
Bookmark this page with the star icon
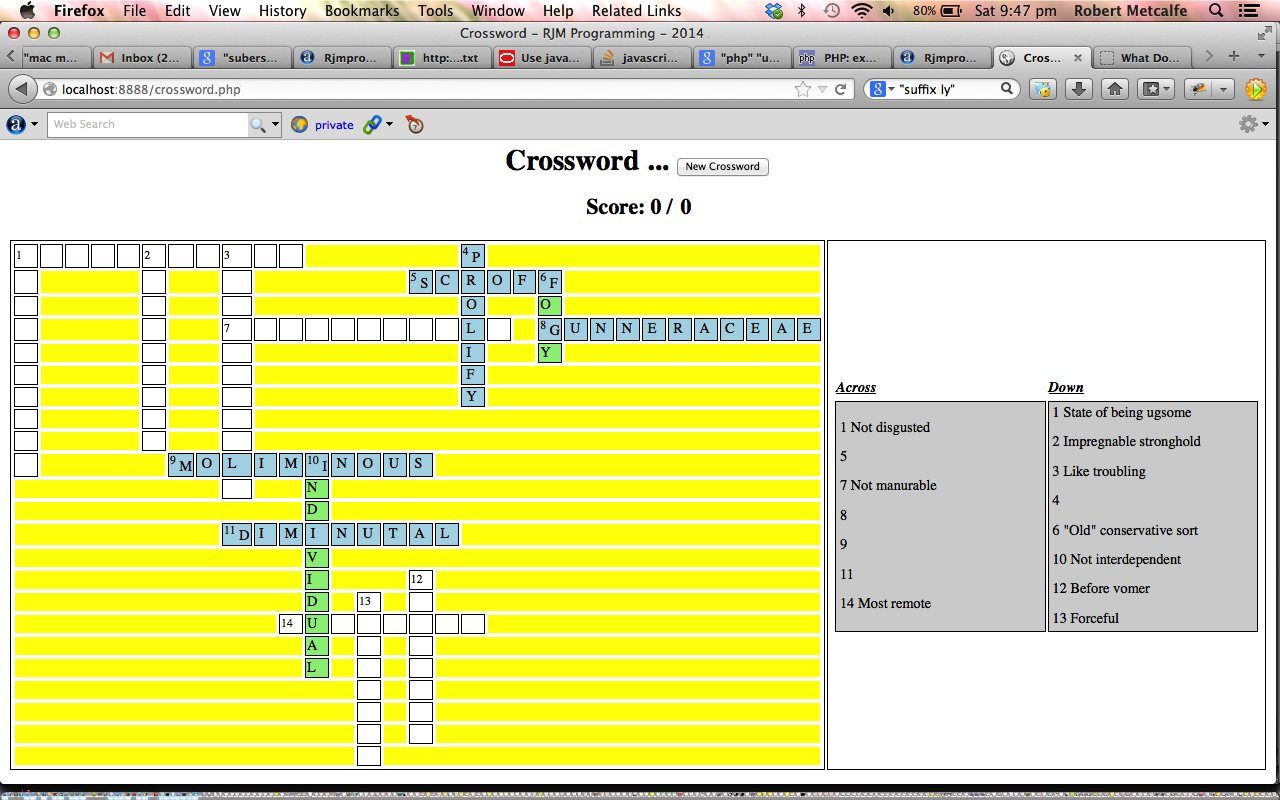(802, 89)
